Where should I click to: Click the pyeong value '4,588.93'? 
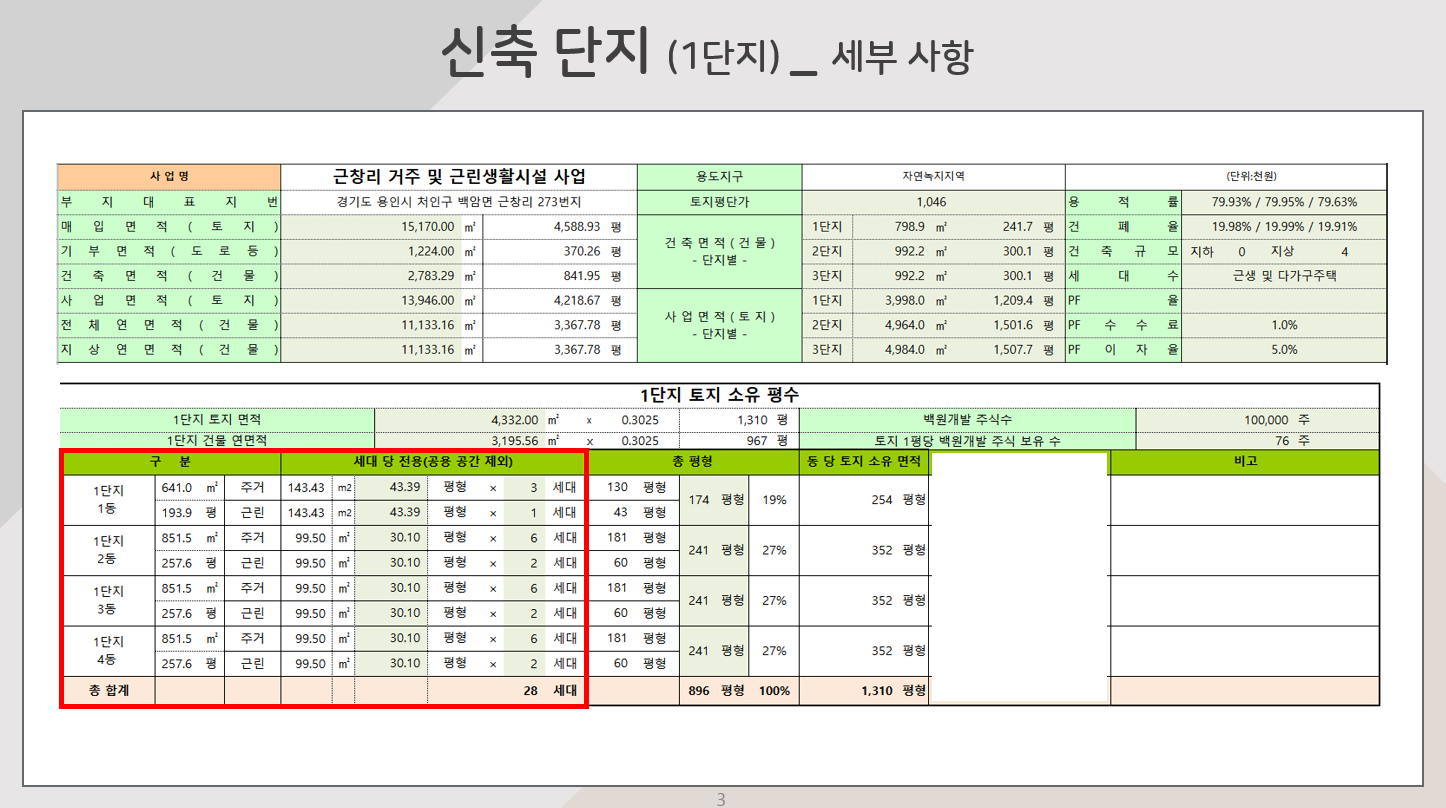(x=575, y=226)
